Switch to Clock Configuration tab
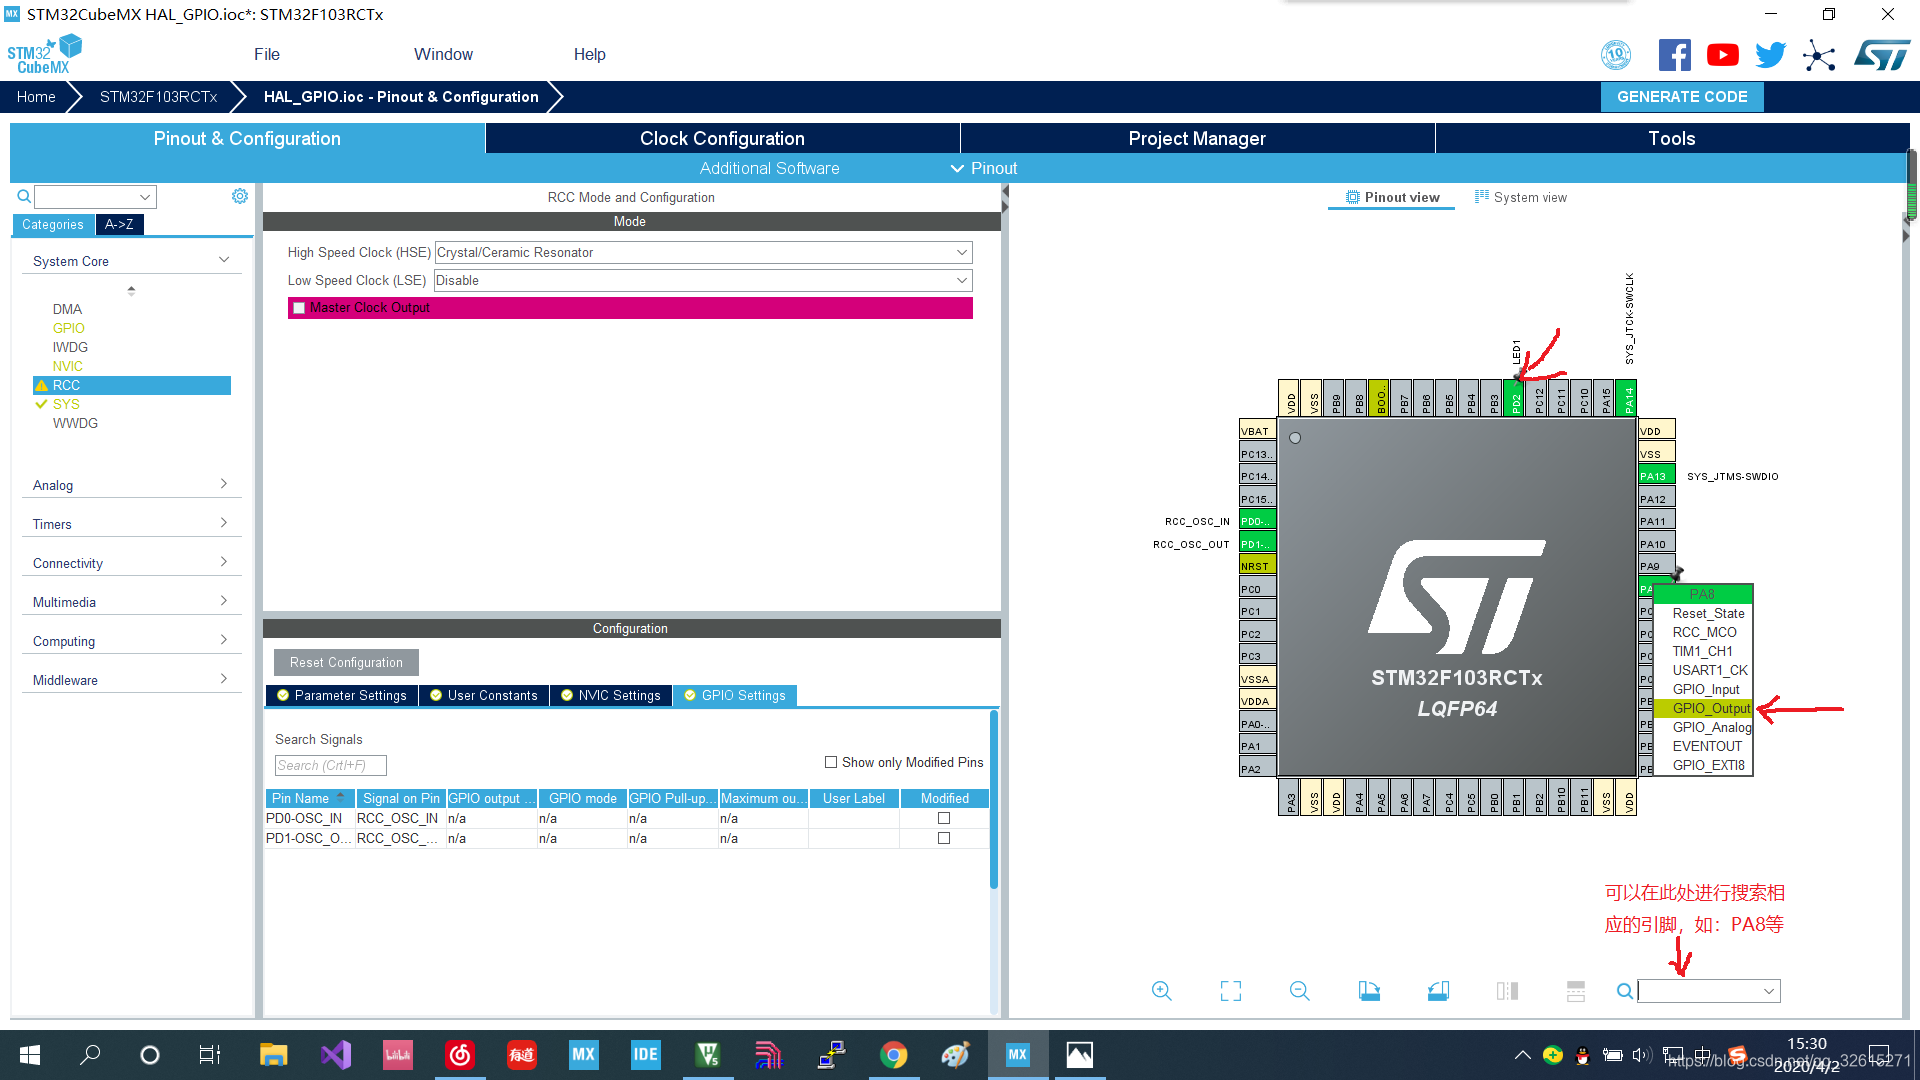 [x=722, y=138]
